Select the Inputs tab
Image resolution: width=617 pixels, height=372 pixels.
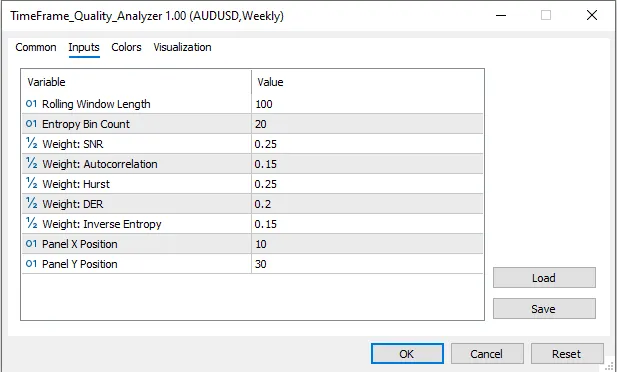pyautogui.click(x=84, y=47)
